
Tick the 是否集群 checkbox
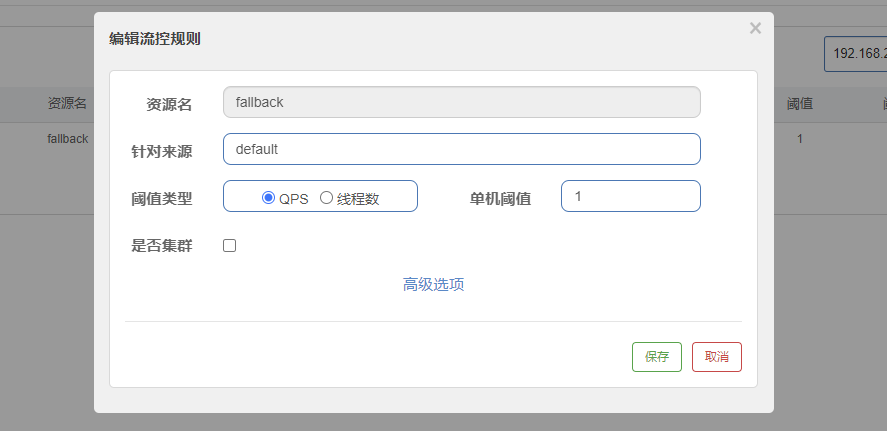click(229, 245)
